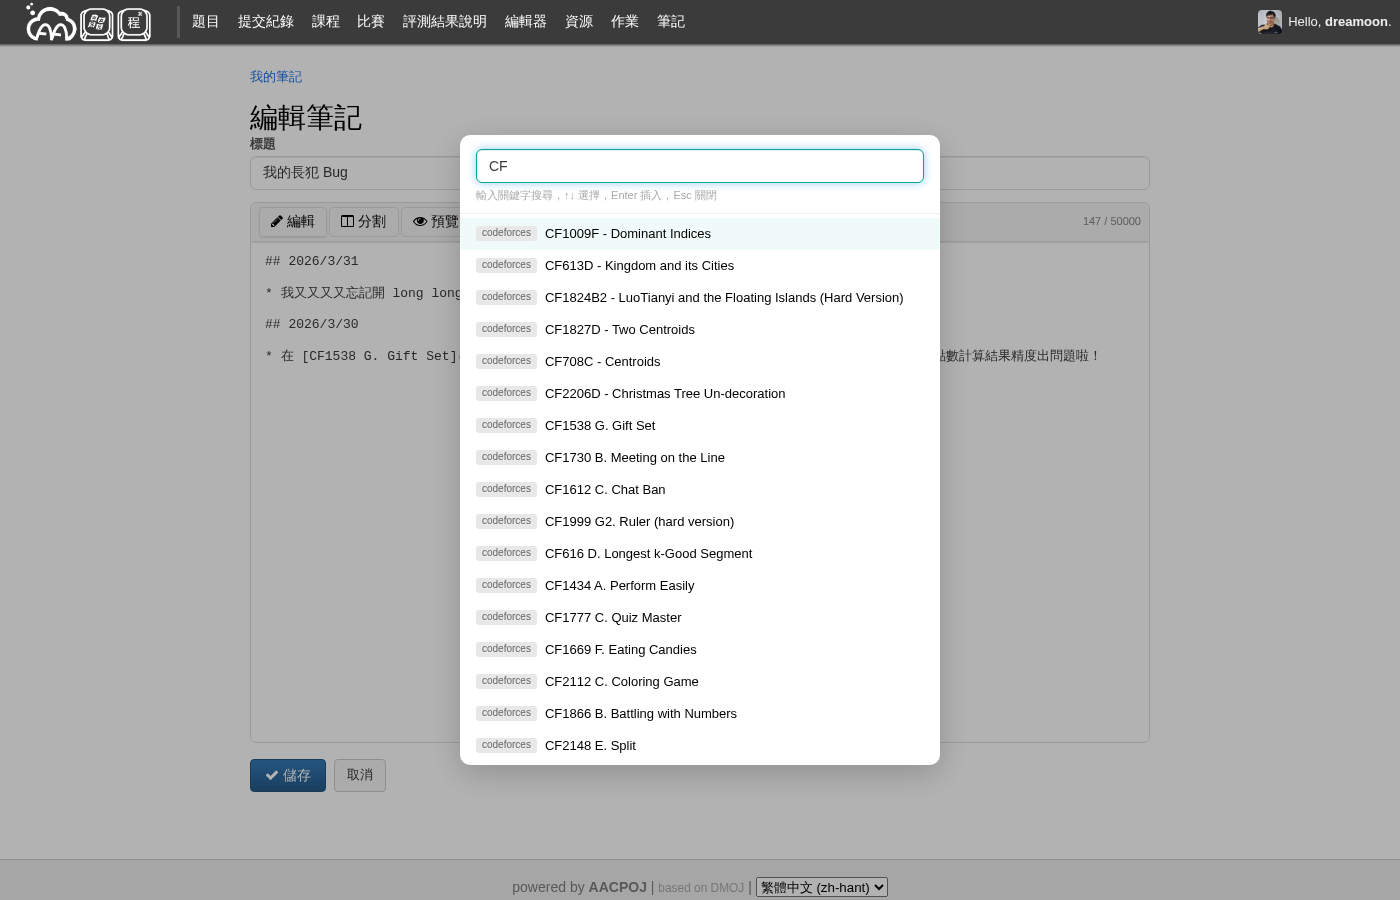
Task: Switch to the 分割 split view
Action: [363, 222]
